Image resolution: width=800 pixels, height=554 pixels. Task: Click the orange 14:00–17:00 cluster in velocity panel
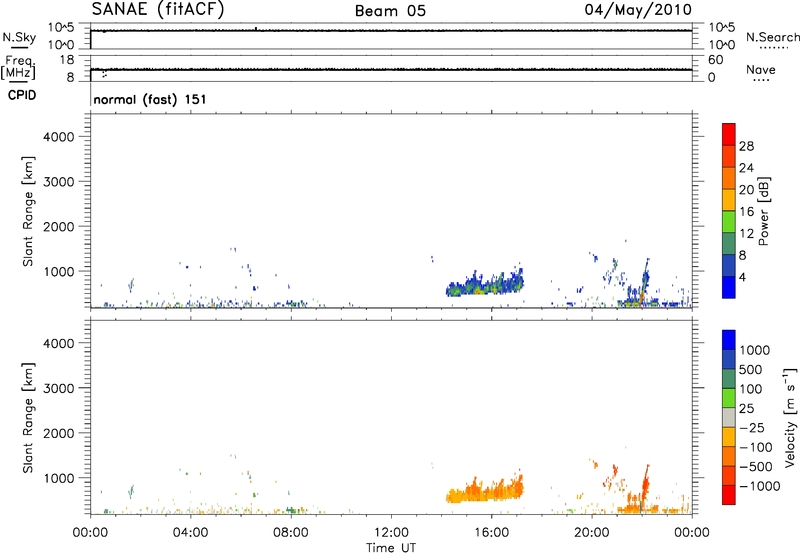coord(485,490)
